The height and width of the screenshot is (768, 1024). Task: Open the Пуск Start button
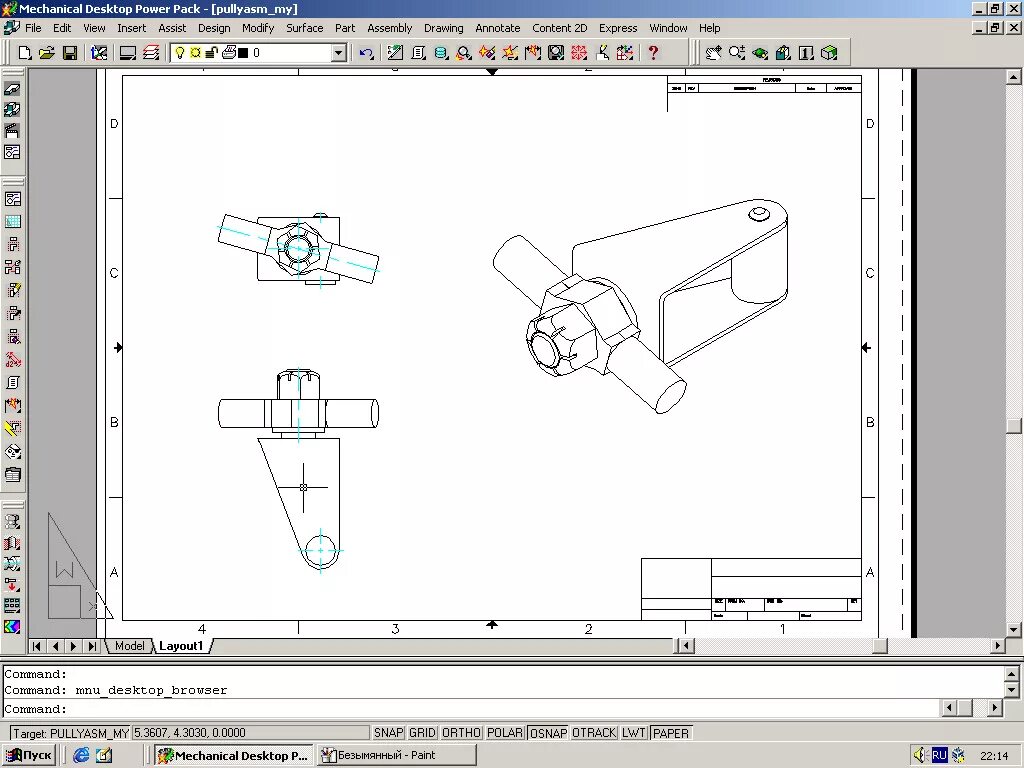pos(29,755)
